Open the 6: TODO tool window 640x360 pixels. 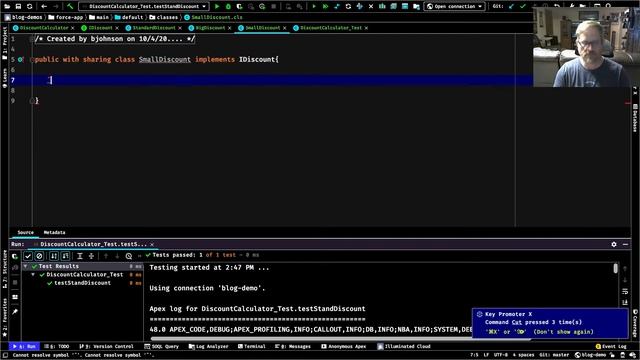click(57, 346)
